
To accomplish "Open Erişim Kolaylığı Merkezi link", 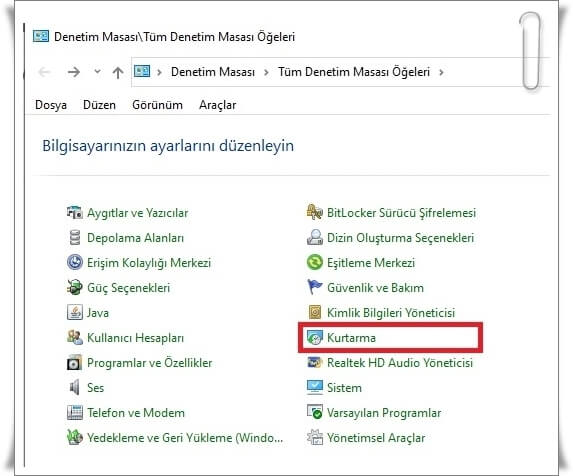I will tap(149, 263).
